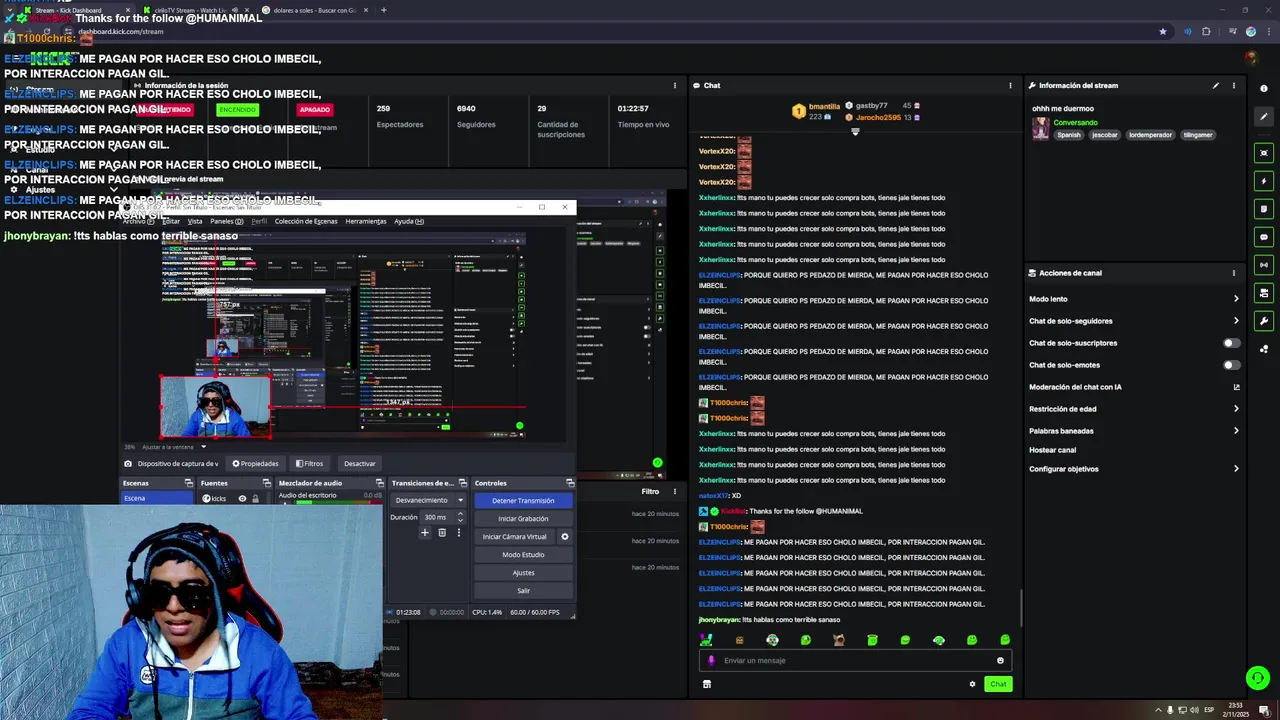The height and width of the screenshot is (720, 1280).
Task: Open Perfil menu in OBS
Action: click(x=259, y=221)
